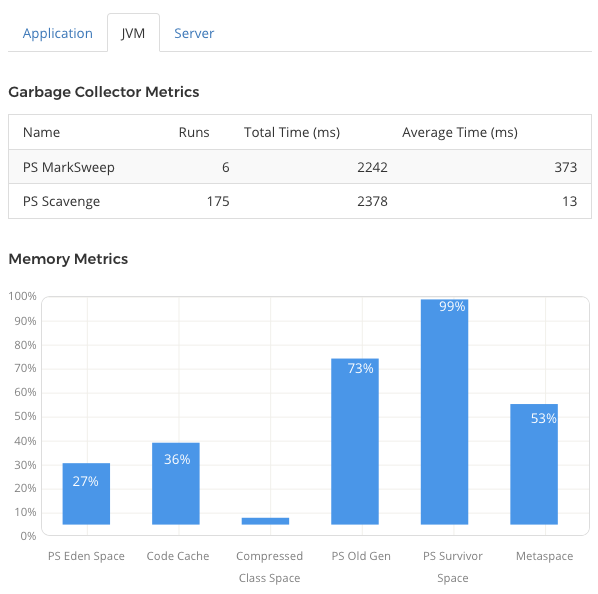Click the Code Cache 36% bar
Viewport: 598px width, 594px height.
pyautogui.click(x=176, y=483)
